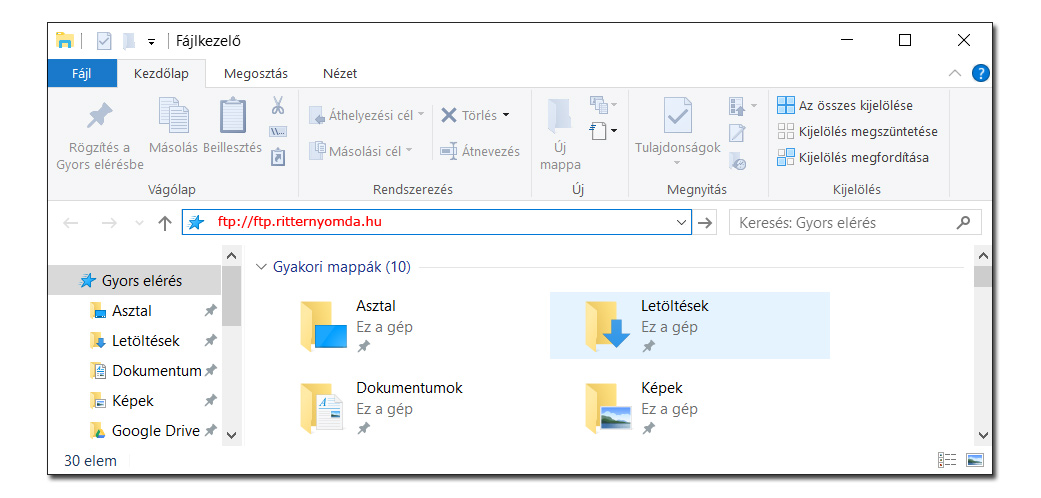Open the Fájl menu tab

pyautogui.click(x=82, y=74)
